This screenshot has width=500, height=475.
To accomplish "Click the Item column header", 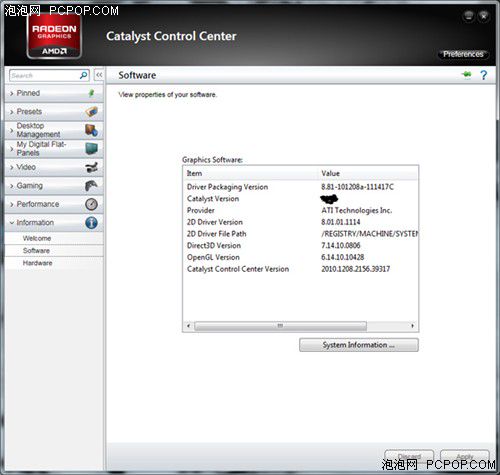I will pos(251,174).
